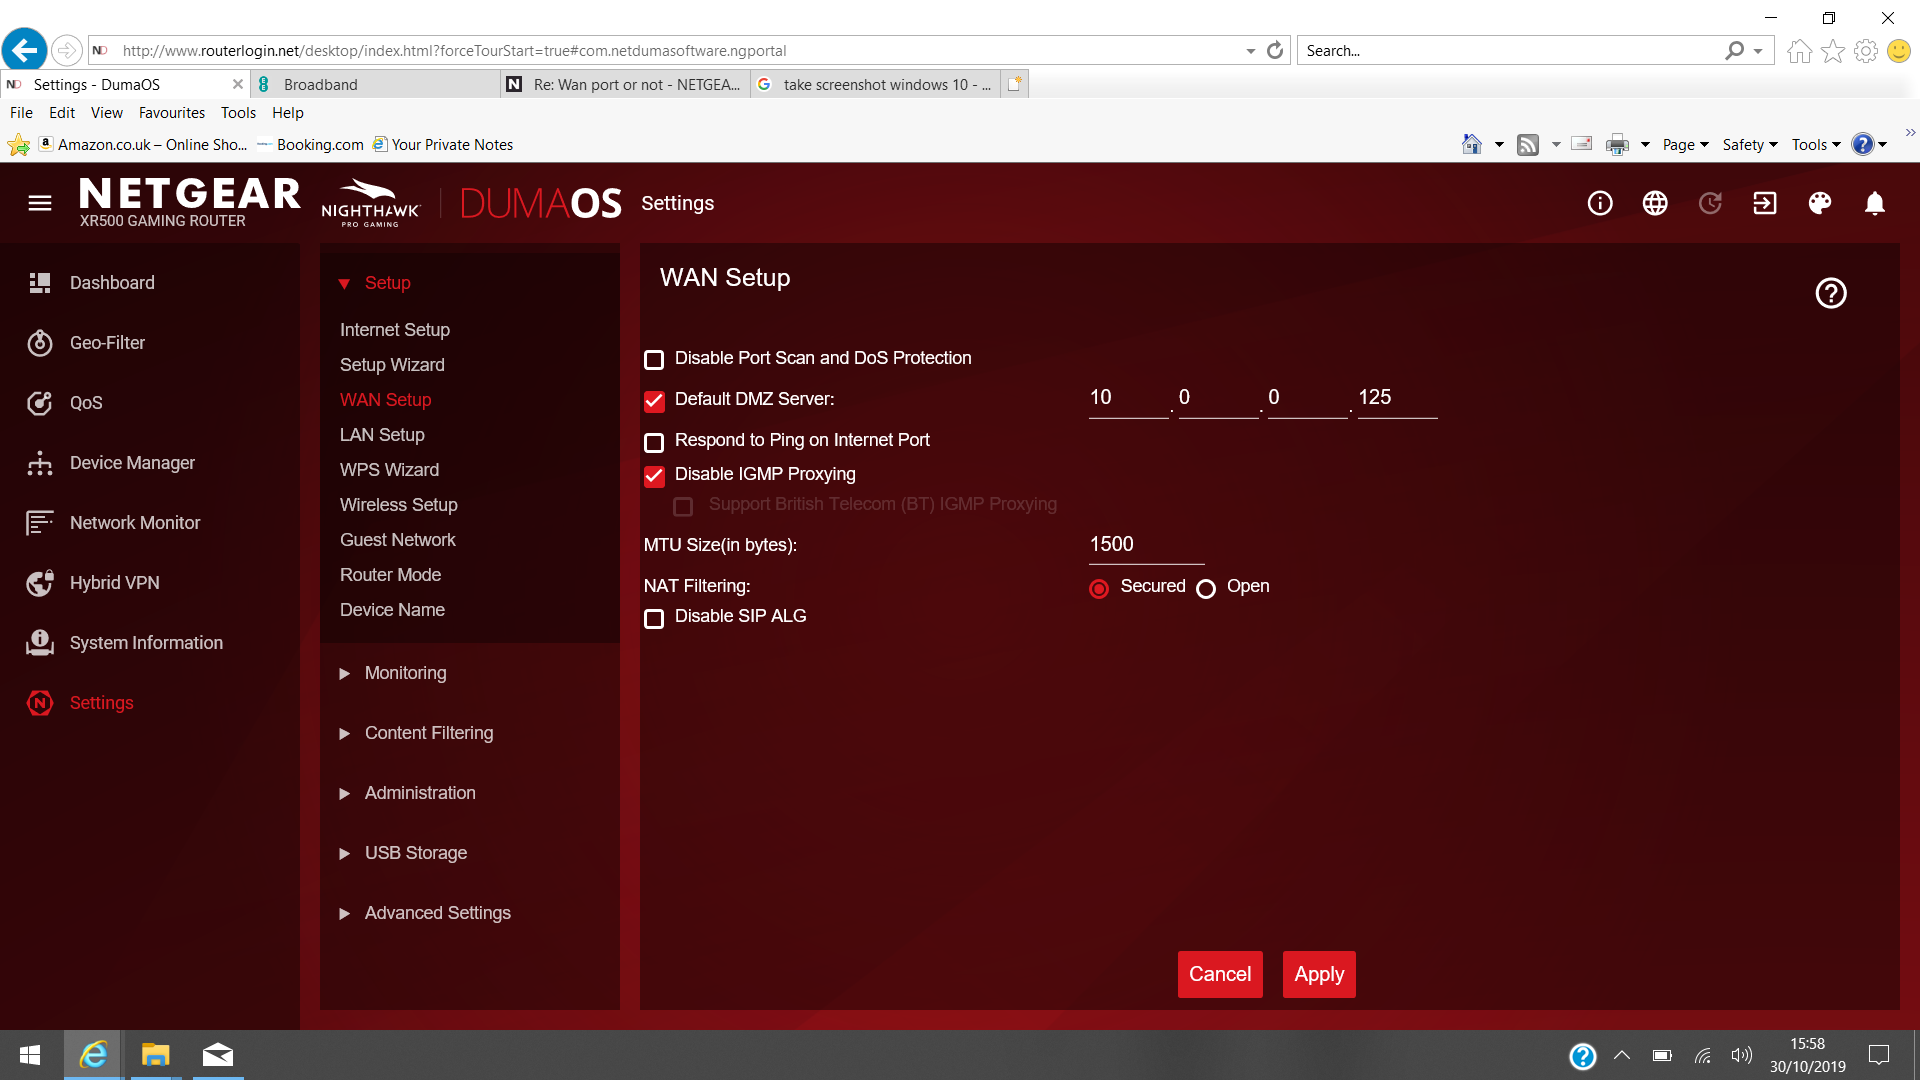This screenshot has height=1080, width=1920.
Task: Open Network Monitor from the sidebar
Action: pyautogui.click(x=40, y=522)
